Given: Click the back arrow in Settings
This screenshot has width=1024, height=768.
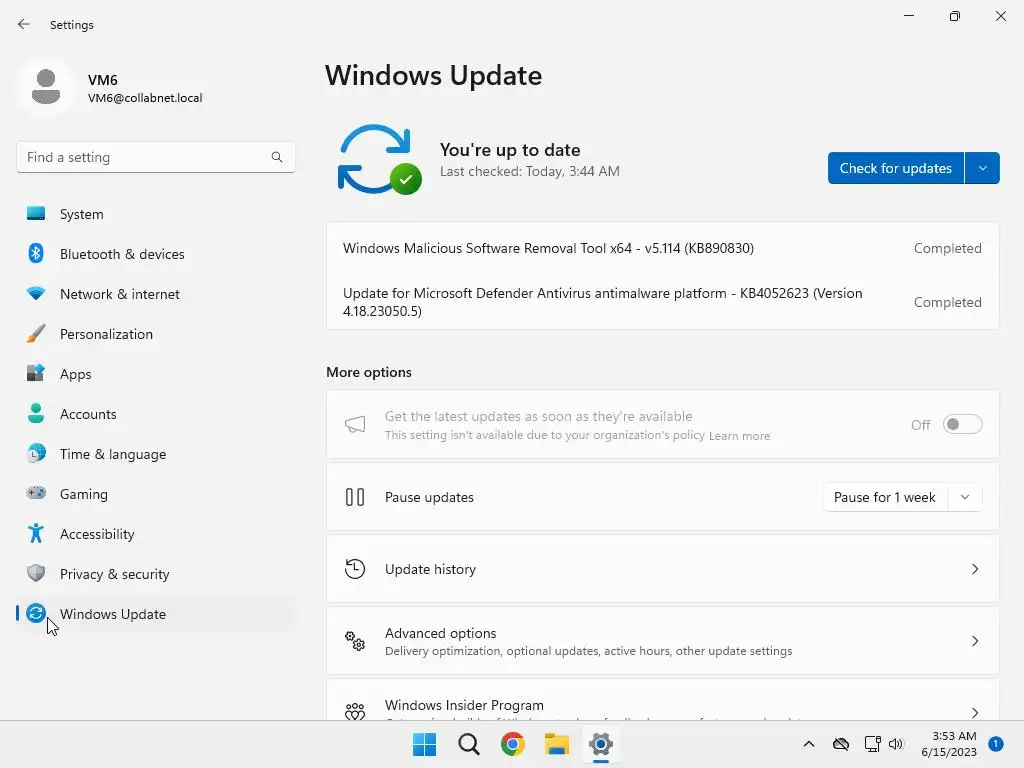Looking at the screenshot, I should tap(24, 24).
